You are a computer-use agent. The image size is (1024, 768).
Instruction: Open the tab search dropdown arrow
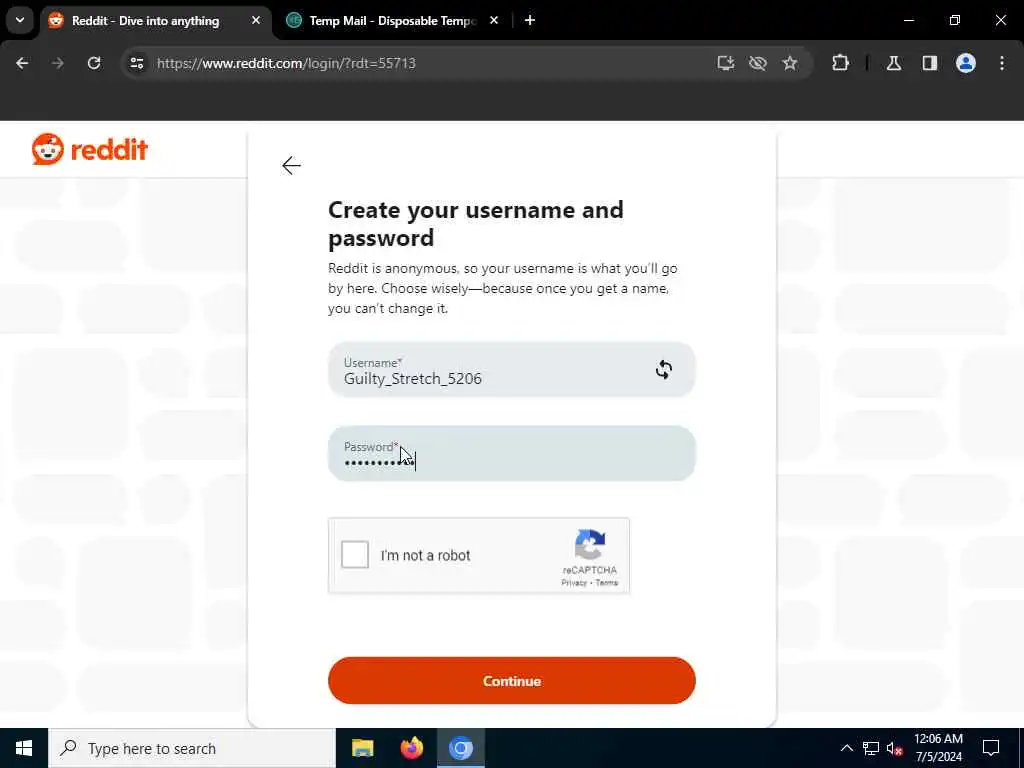coord(20,20)
